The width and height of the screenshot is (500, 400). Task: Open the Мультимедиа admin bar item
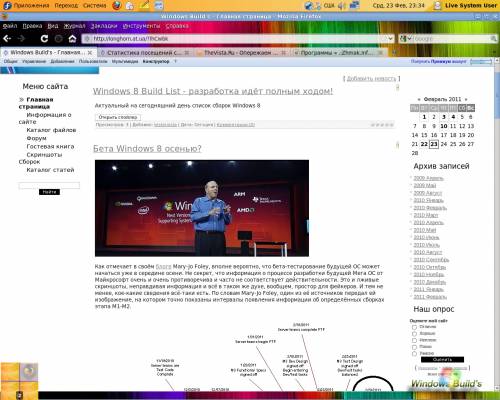tap(125, 62)
